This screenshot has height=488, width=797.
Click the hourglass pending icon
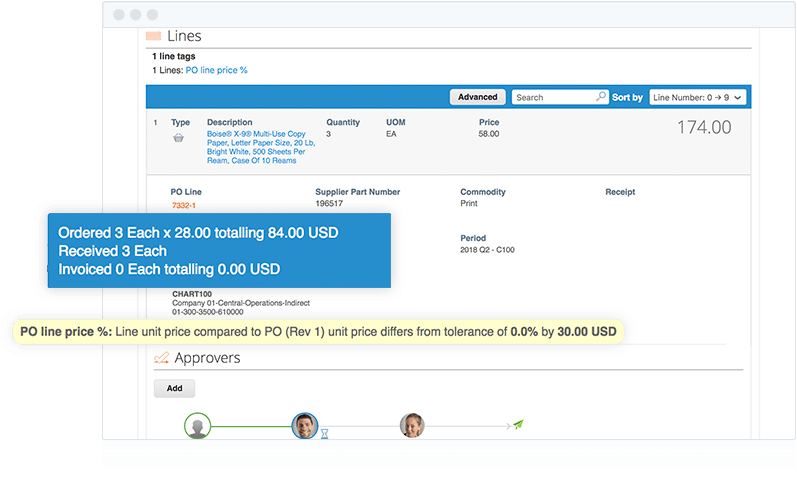[x=324, y=436]
